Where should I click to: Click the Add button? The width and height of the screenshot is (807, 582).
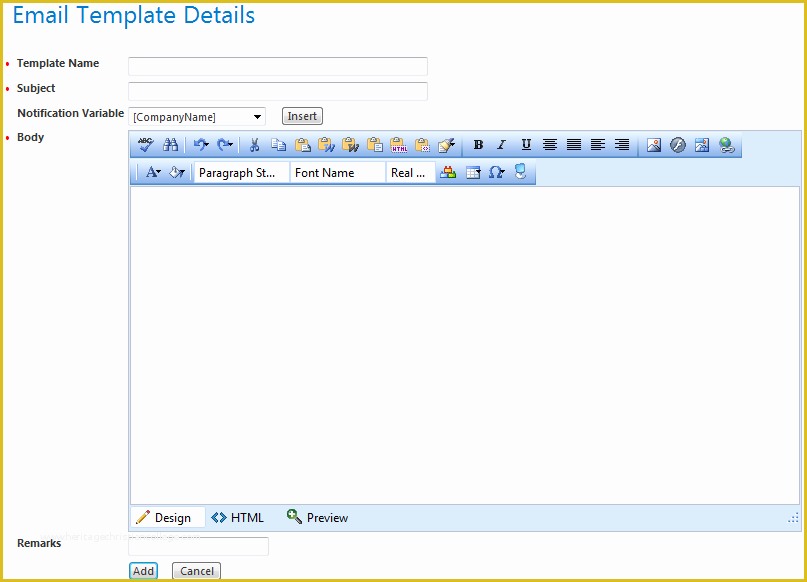point(143,571)
